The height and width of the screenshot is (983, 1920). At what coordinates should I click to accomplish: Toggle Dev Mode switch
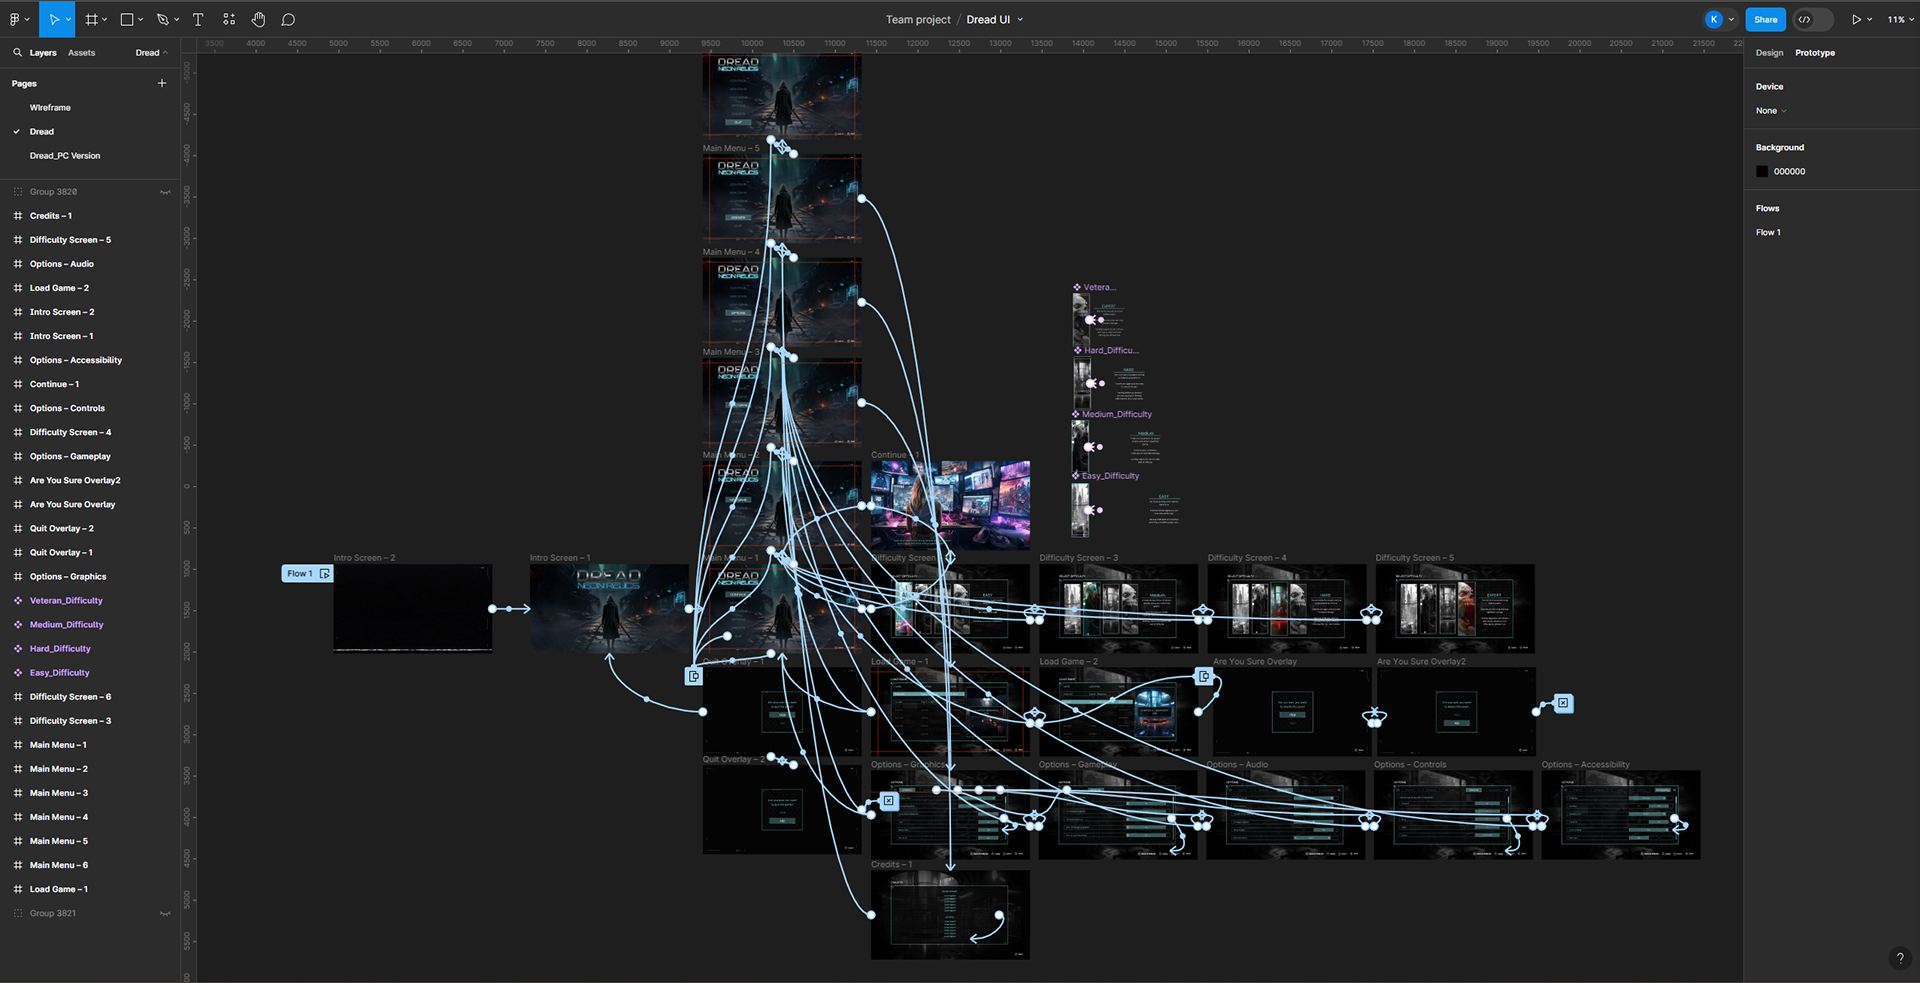(x=1813, y=19)
